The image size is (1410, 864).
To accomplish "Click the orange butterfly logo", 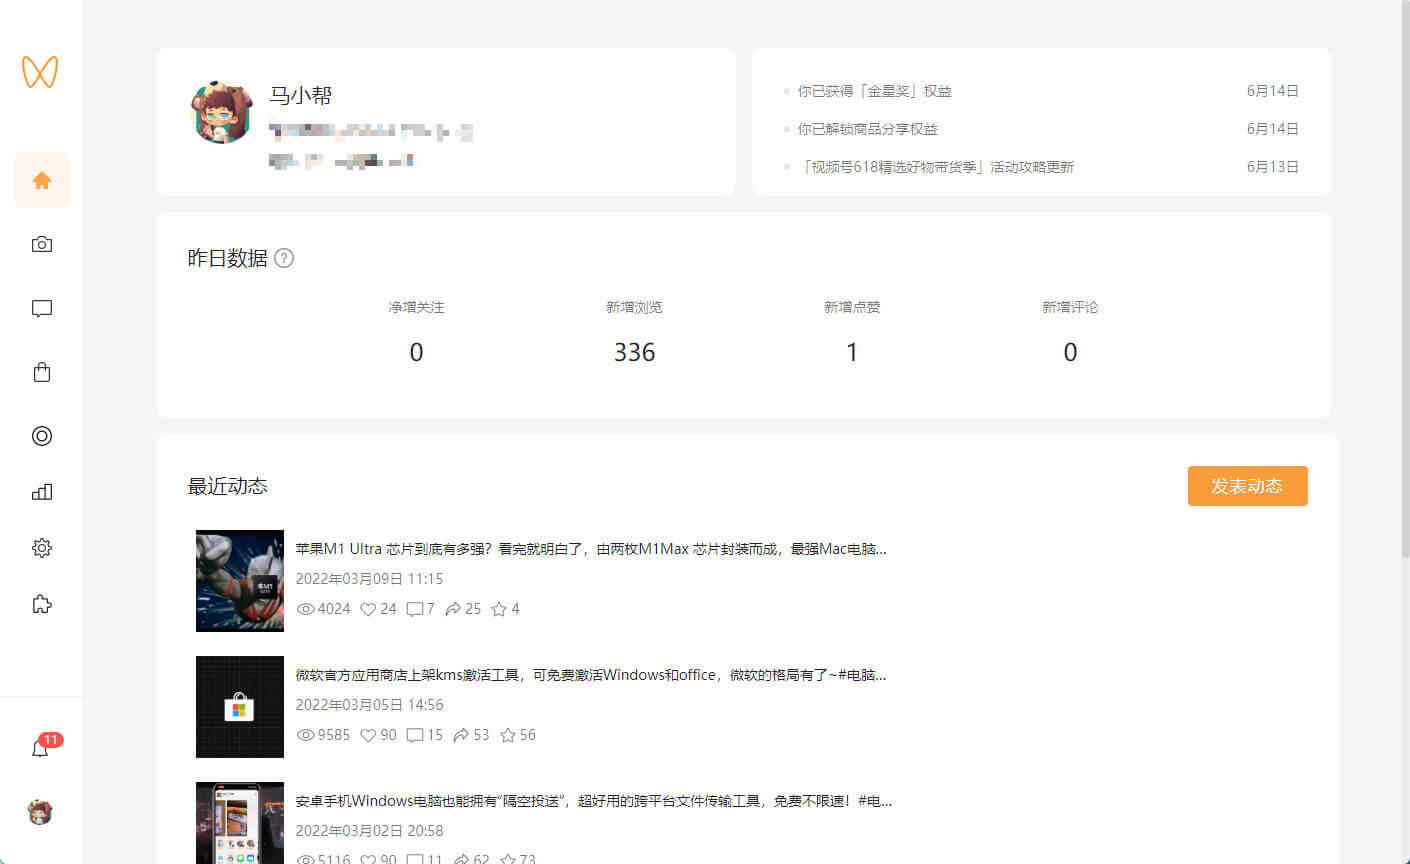I will pos(40,71).
